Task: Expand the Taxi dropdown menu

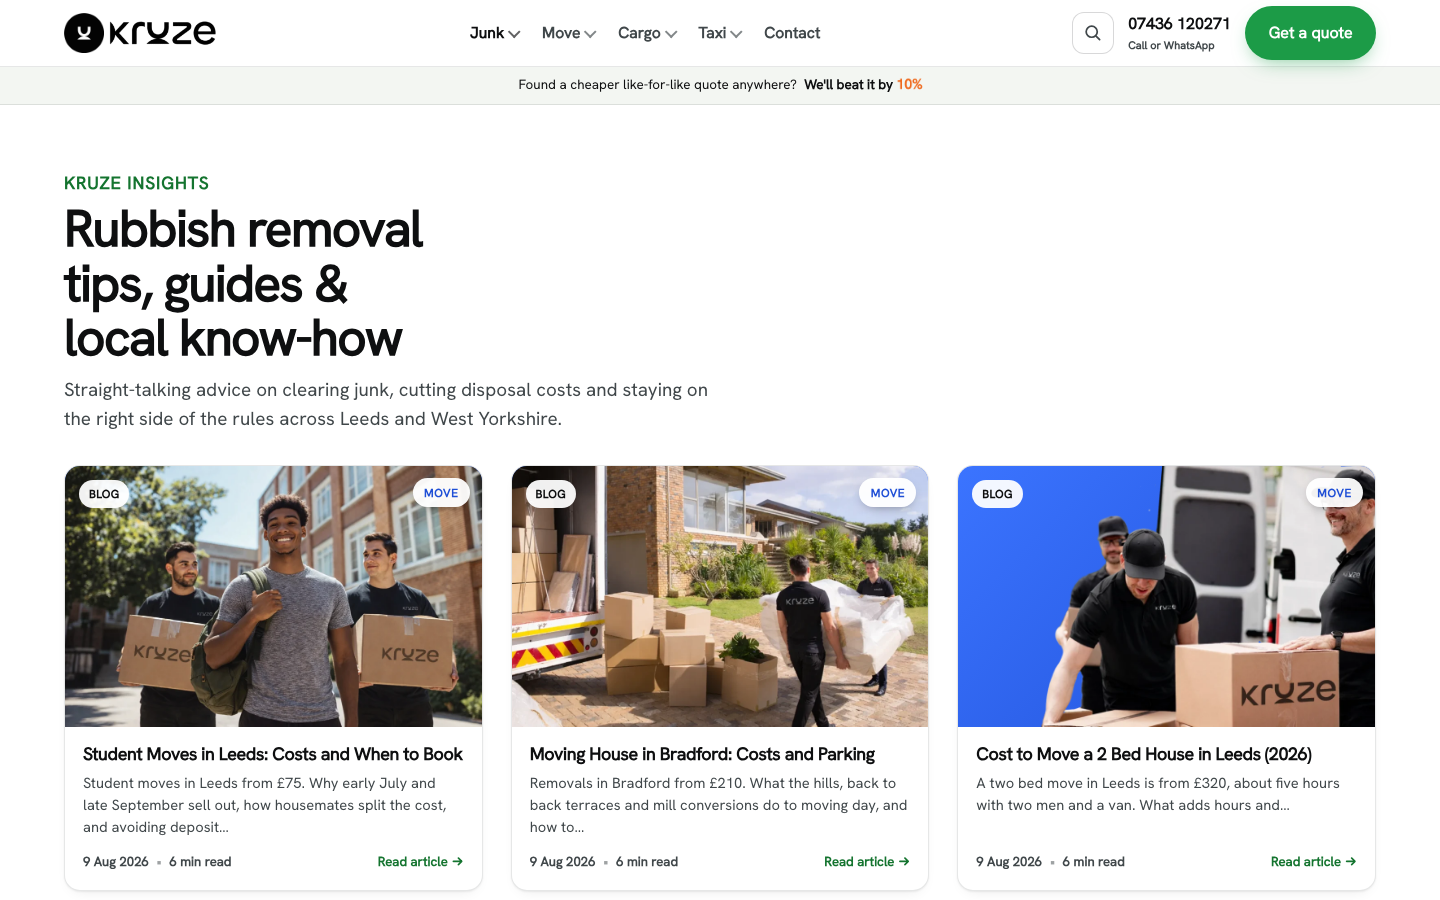Action: tap(720, 33)
